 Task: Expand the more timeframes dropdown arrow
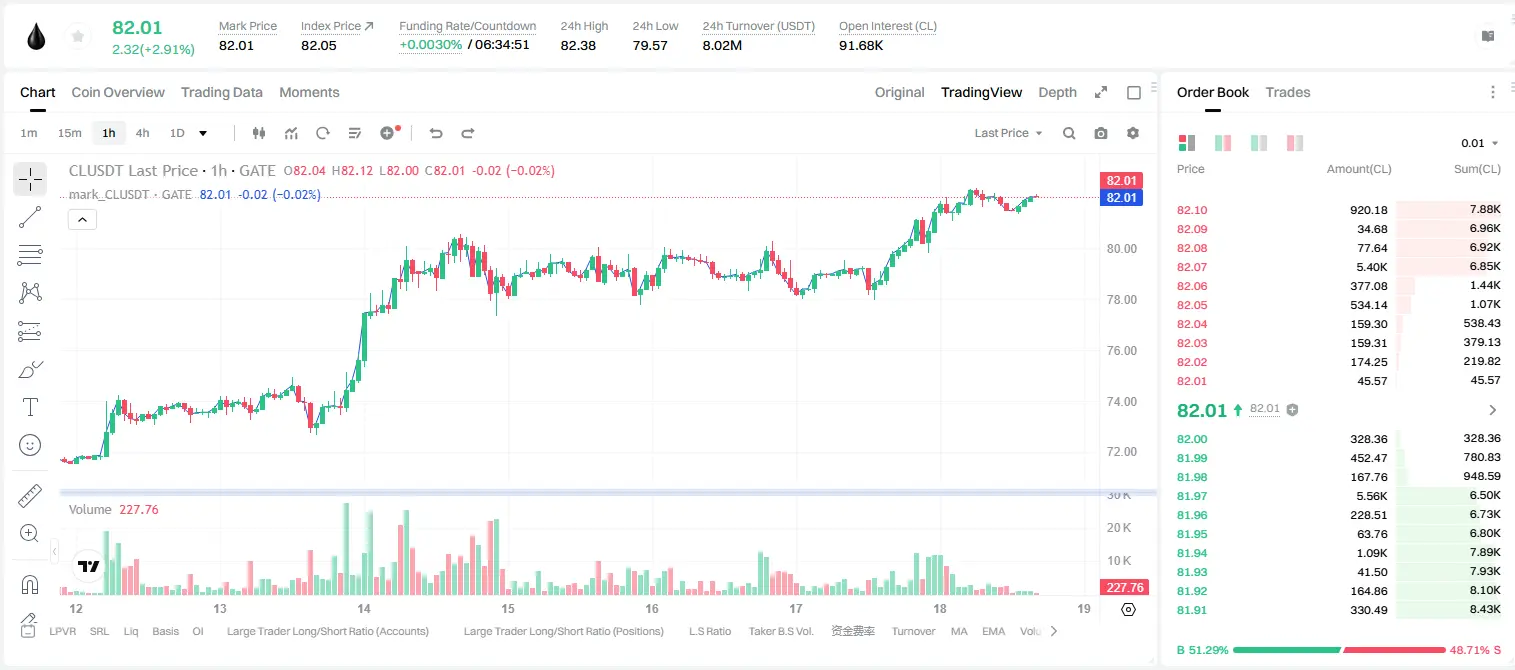pyautogui.click(x=203, y=133)
